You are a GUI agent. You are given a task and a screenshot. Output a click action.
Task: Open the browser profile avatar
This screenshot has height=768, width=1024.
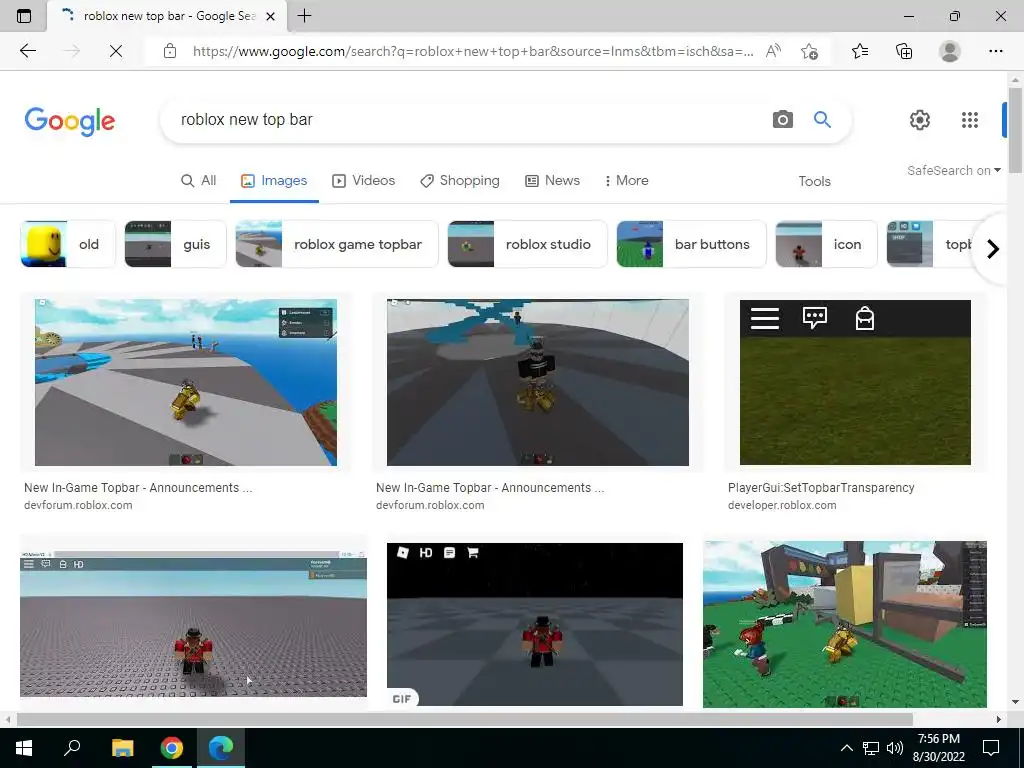[x=950, y=51]
